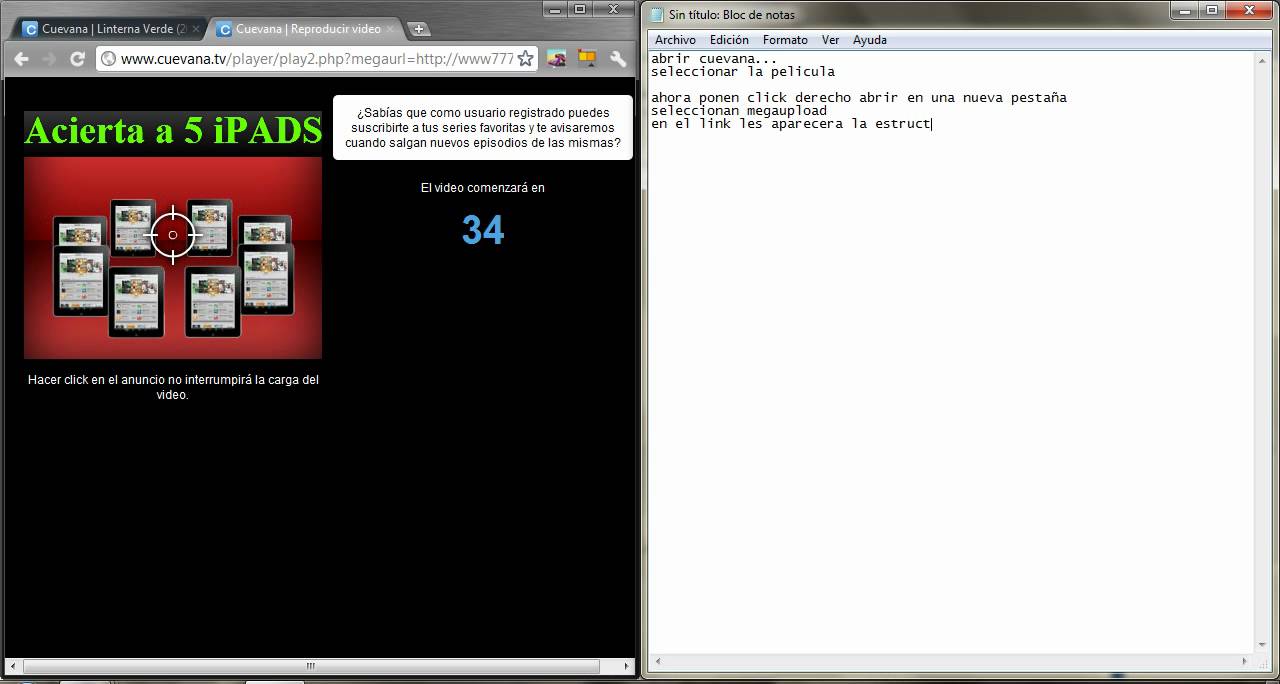
Task: Select the Cuevana Reproducir video tab
Action: pos(303,29)
